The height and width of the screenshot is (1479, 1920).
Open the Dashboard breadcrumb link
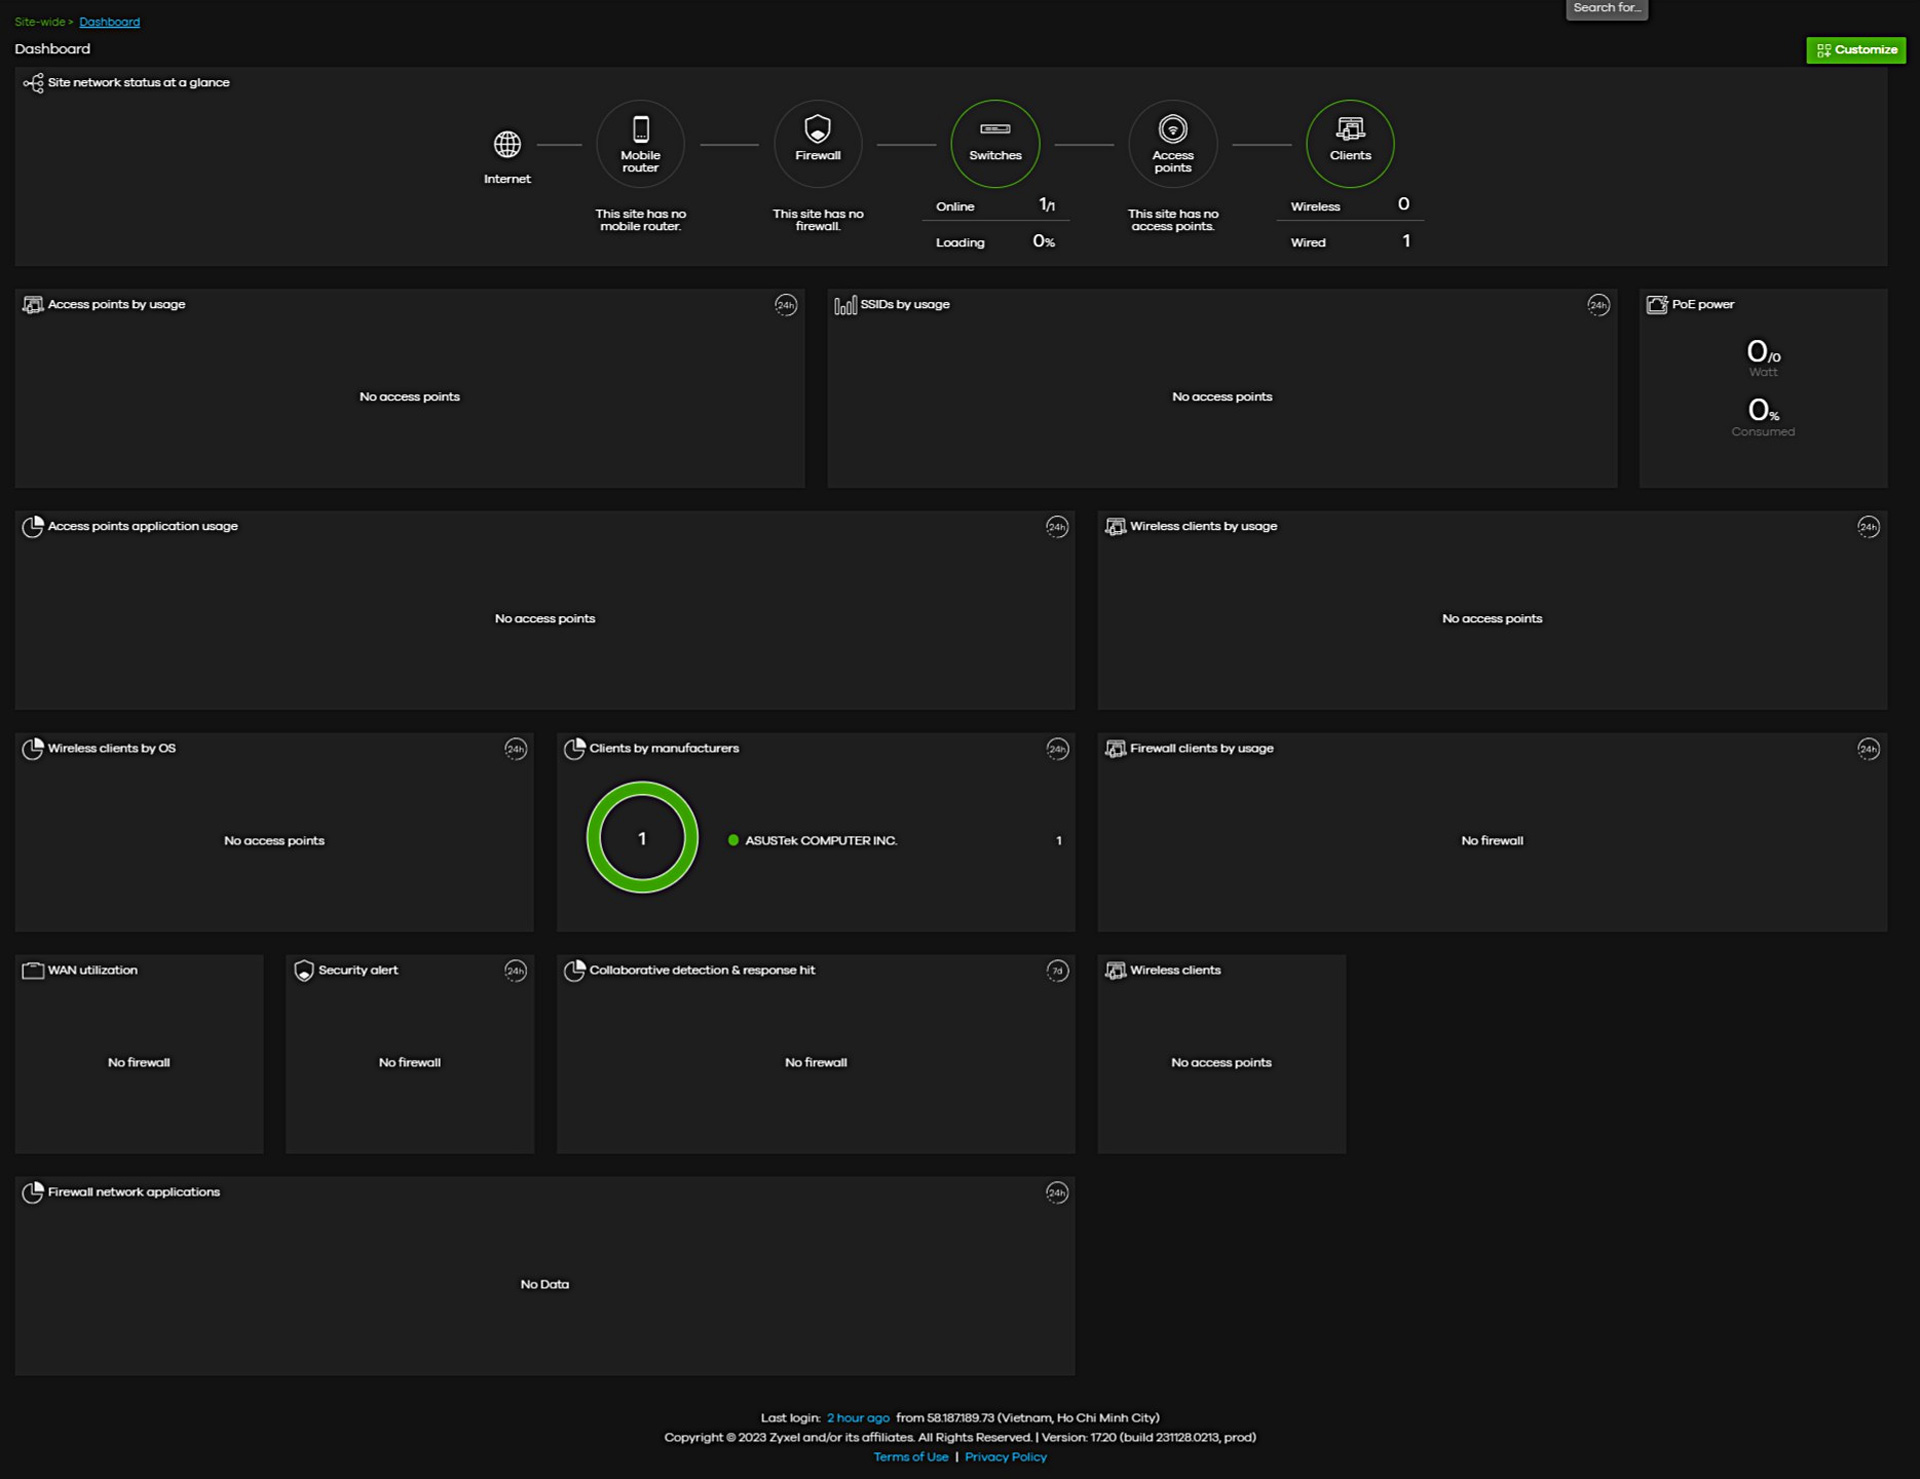110,22
